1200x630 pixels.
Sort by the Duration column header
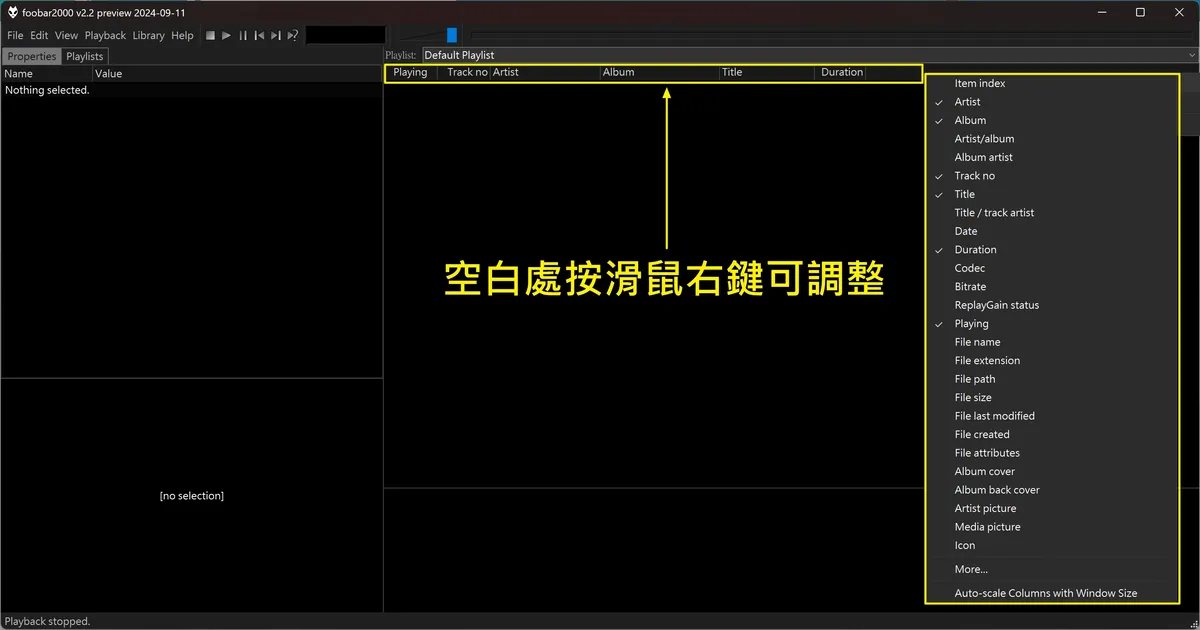coord(841,72)
